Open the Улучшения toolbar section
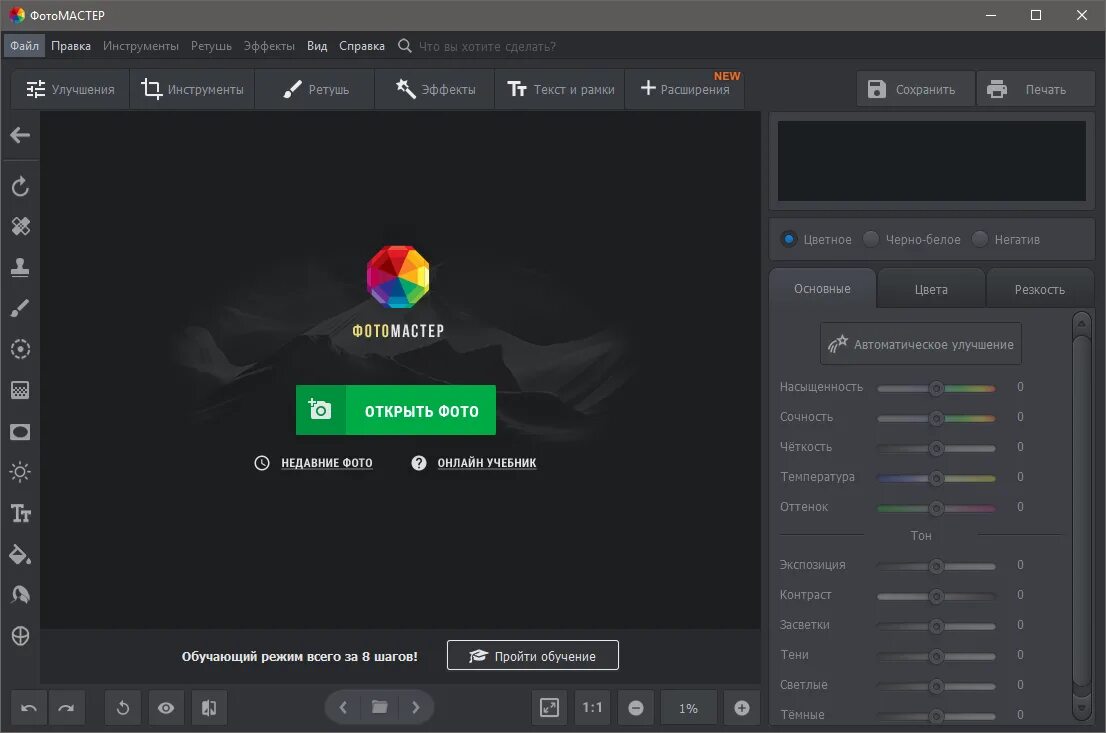The width and height of the screenshot is (1106, 733). (71, 89)
